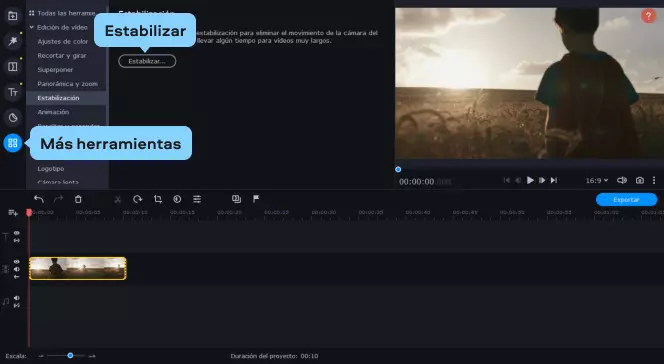
Task: Open the 16:9 aspect ratio dropdown
Action: point(597,180)
